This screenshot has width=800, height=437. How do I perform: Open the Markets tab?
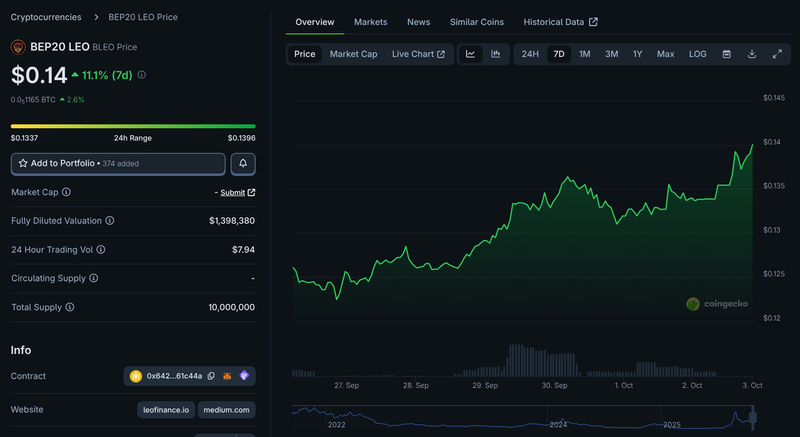(x=370, y=22)
